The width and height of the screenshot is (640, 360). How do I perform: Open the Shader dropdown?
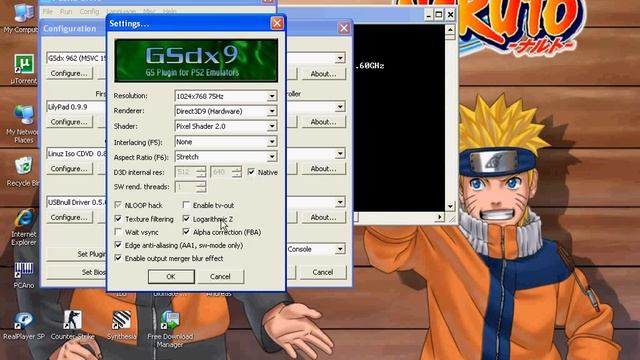point(272,126)
